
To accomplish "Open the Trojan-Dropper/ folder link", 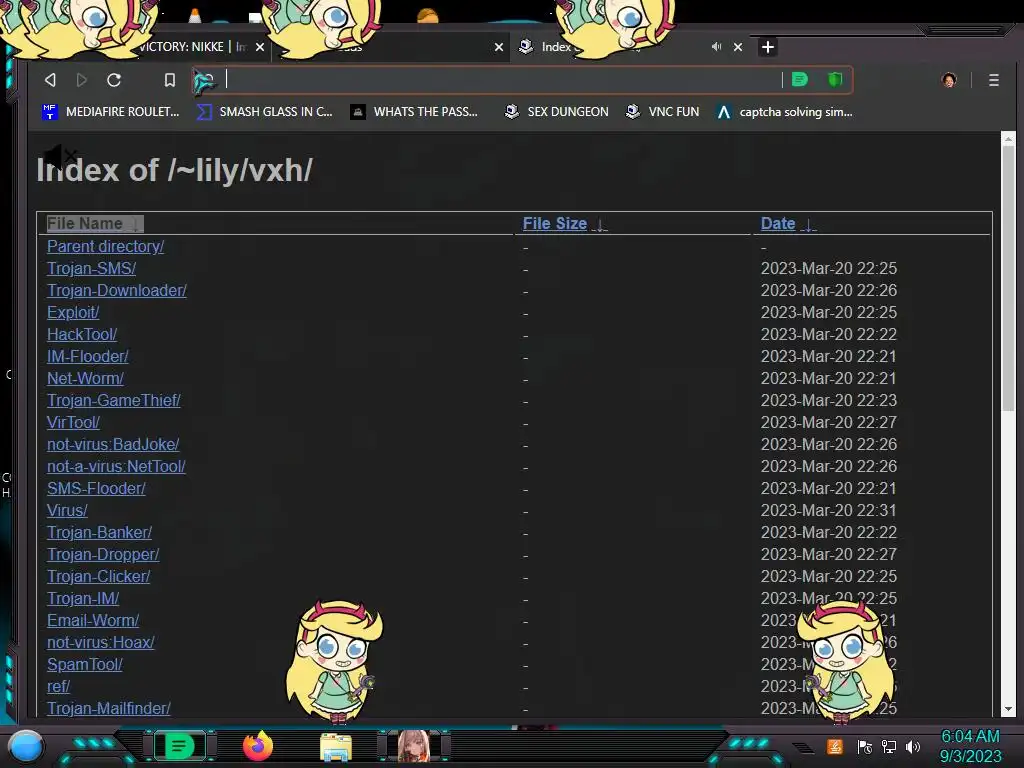I will [x=103, y=554].
